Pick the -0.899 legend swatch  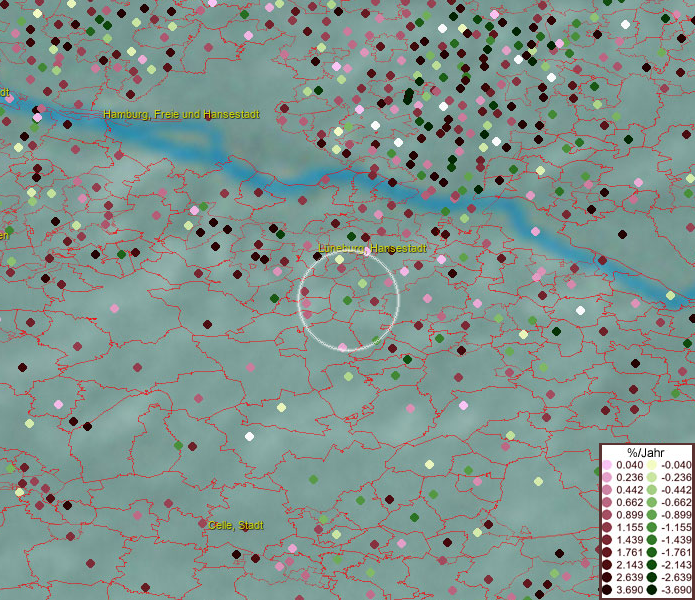(x=652, y=515)
